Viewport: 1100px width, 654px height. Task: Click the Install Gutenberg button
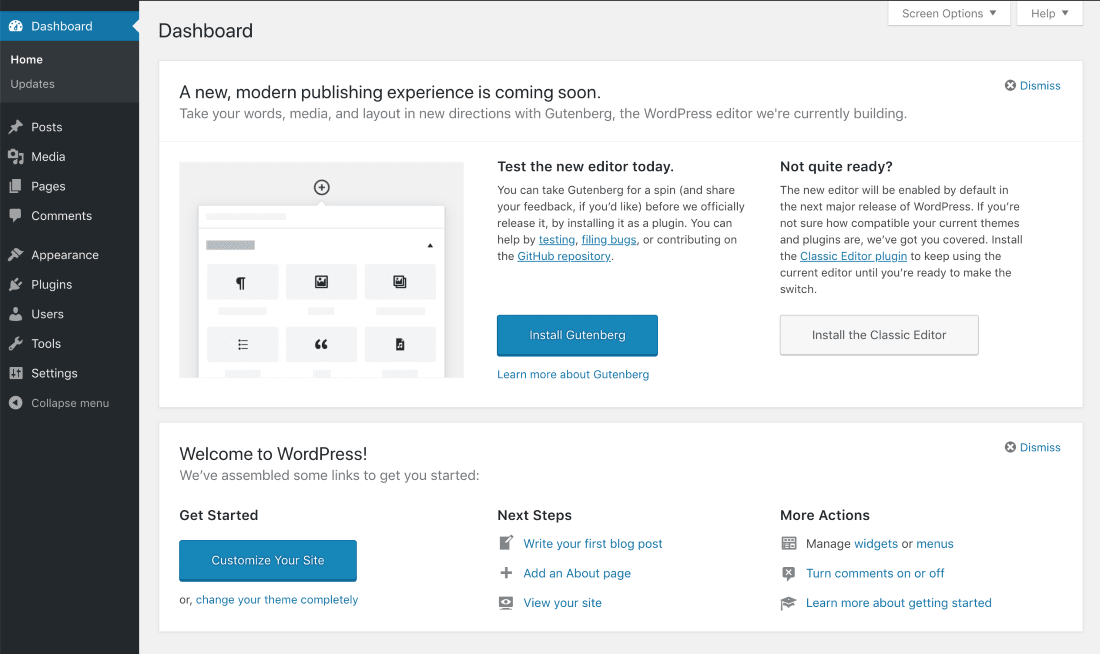(x=577, y=335)
